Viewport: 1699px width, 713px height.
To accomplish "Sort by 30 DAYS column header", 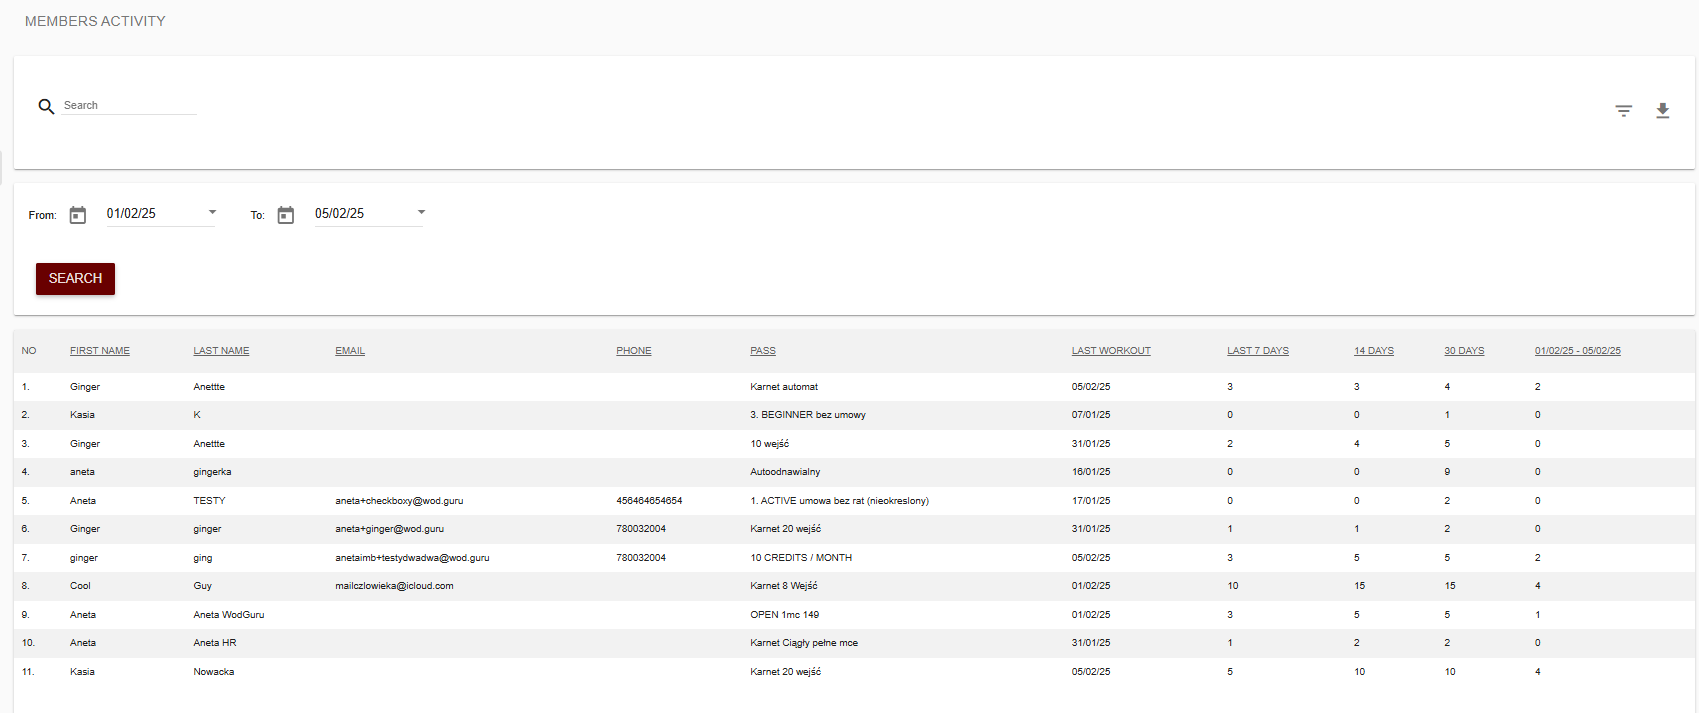I will click(1464, 351).
